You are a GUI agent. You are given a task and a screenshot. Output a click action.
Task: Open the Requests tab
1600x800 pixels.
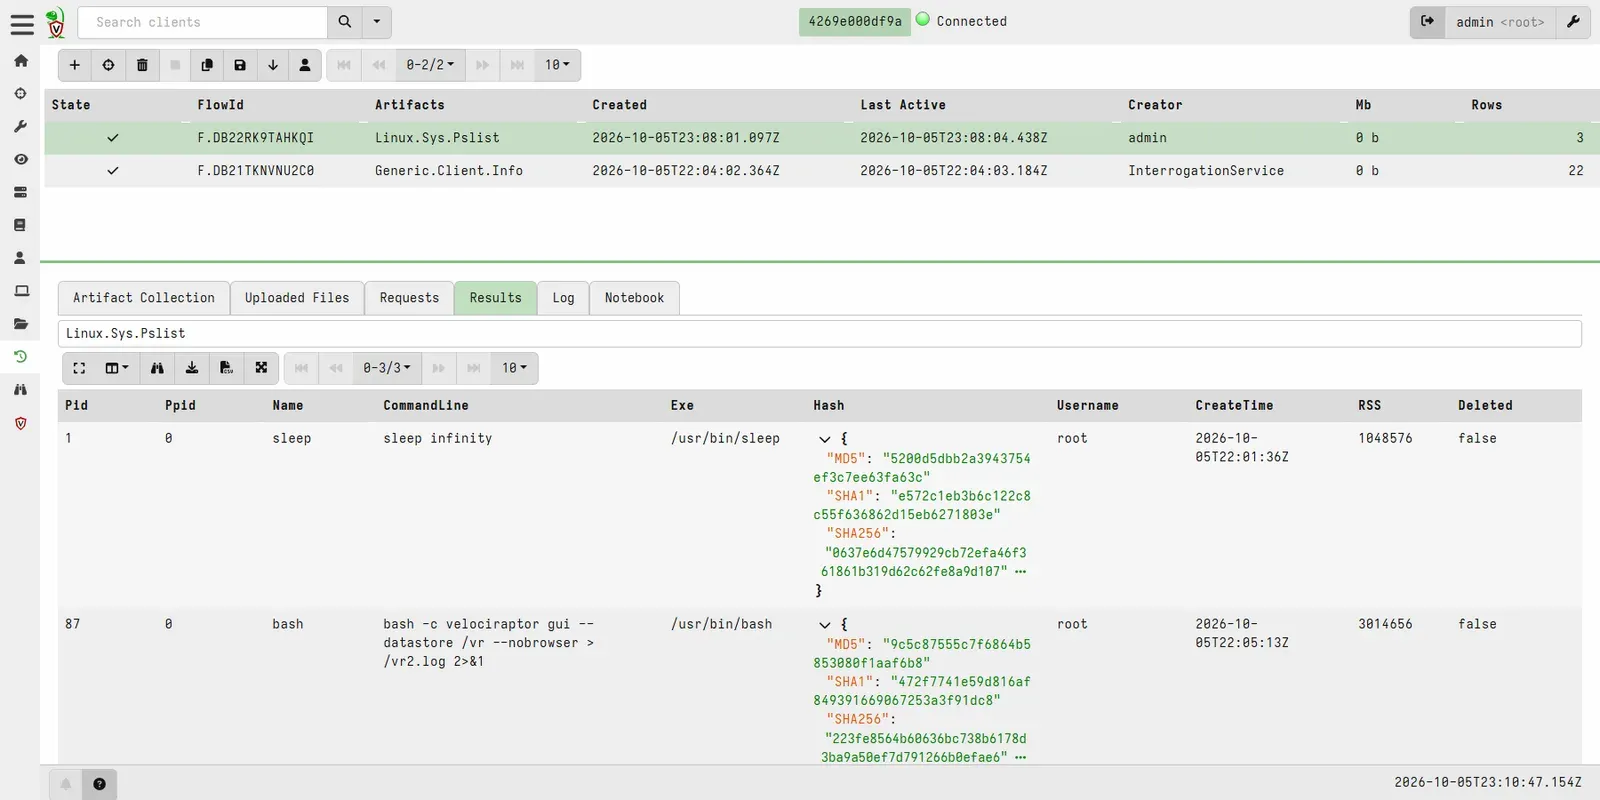coord(409,298)
